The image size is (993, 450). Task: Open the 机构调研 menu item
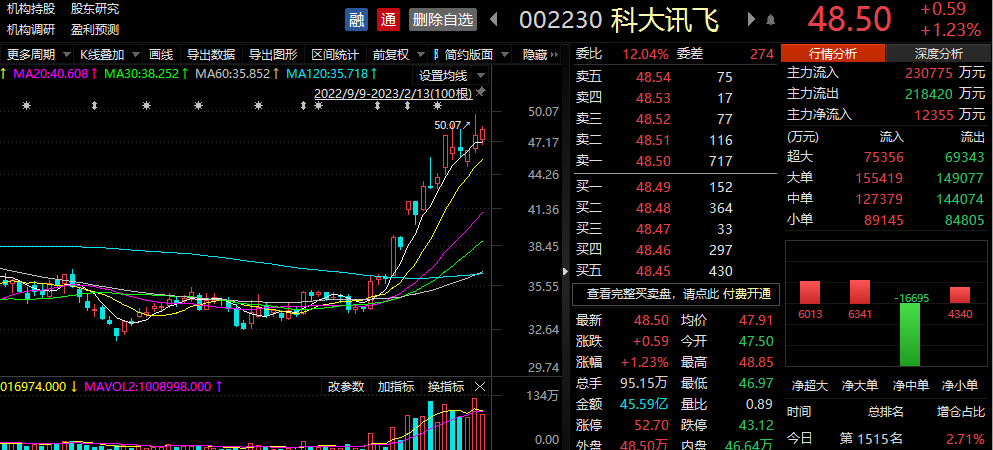coord(31,29)
